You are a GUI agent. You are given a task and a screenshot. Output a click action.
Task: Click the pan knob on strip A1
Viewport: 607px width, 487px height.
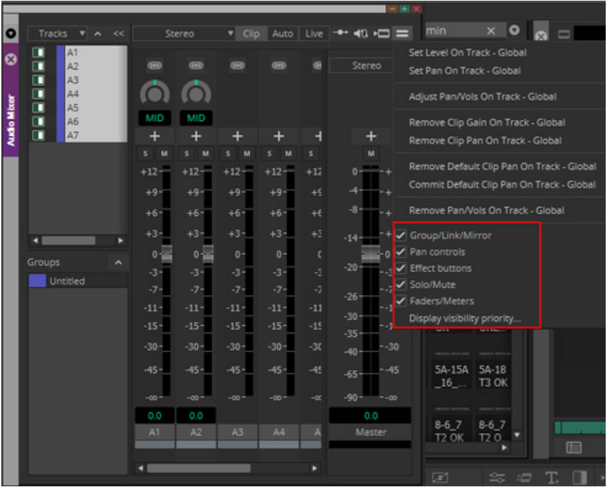[x=154, y=93]
